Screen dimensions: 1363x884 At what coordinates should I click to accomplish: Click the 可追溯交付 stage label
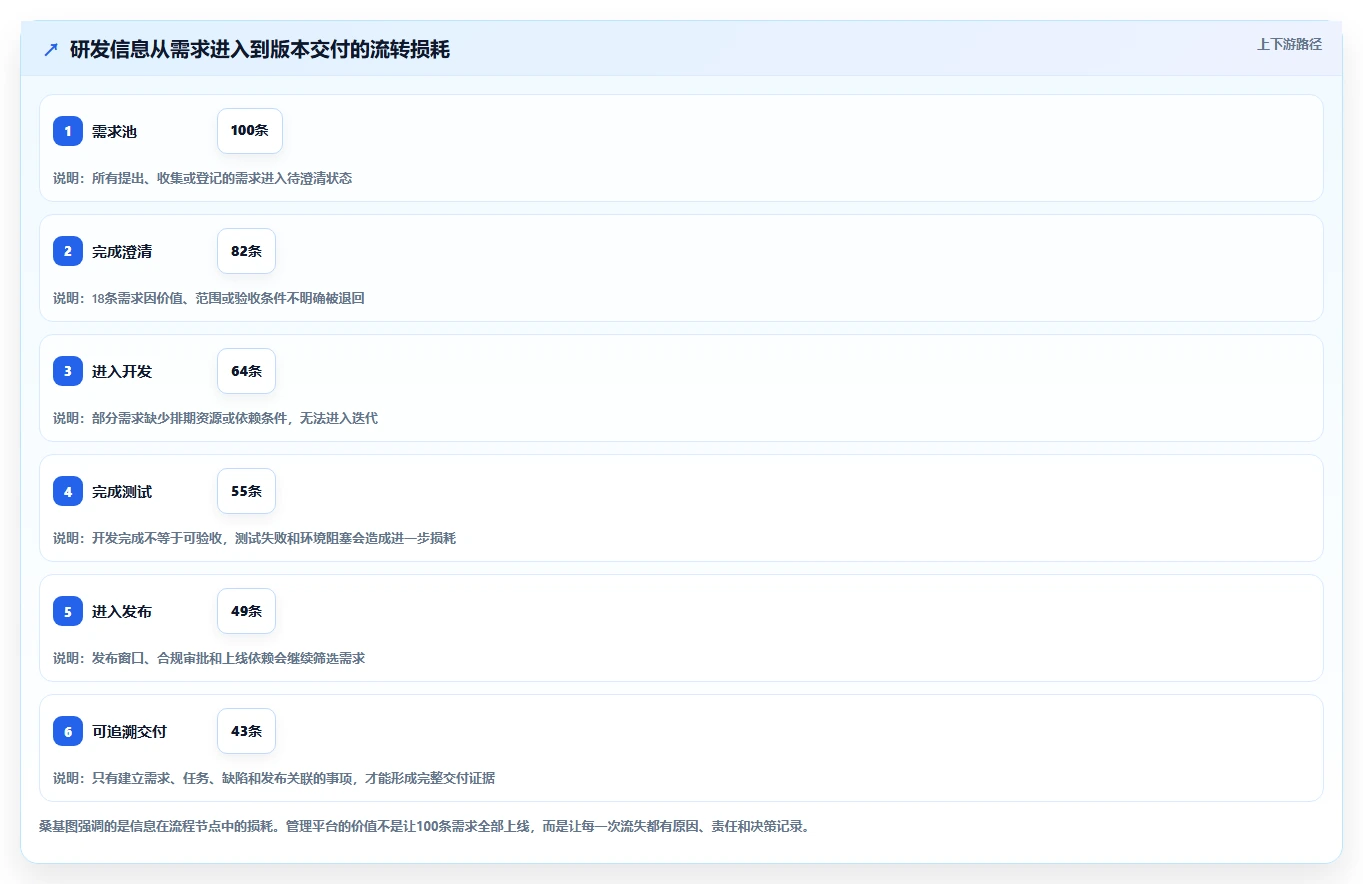129,731
